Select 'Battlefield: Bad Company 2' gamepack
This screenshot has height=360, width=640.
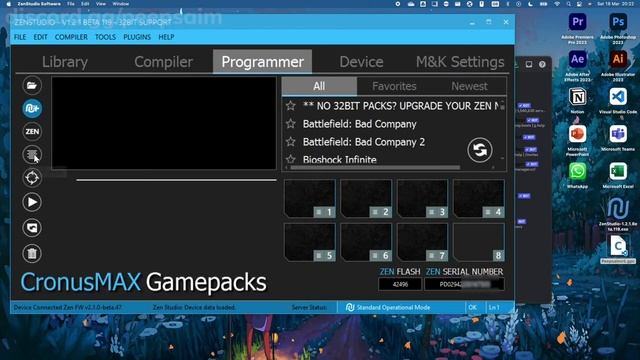click(x=364, y=142)
